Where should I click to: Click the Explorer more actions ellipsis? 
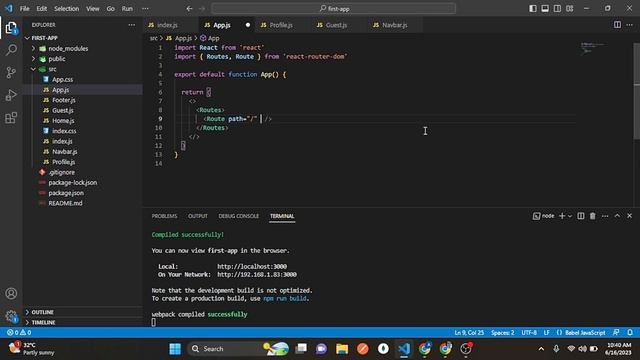[x=131, y=25]
